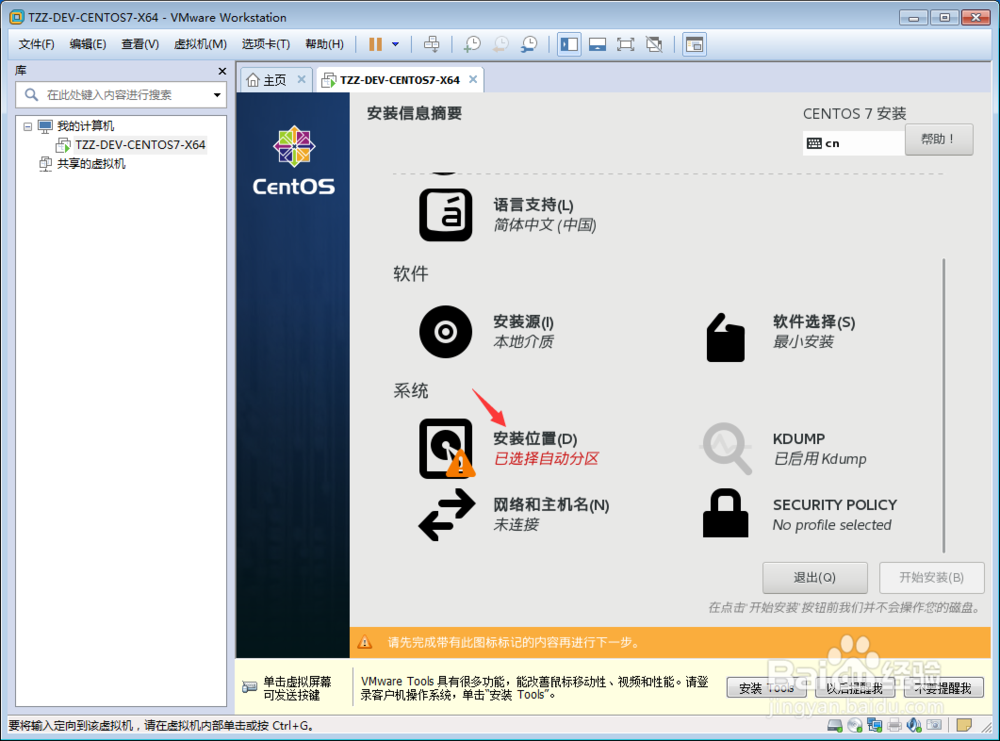Screen dimensions: 1000x741
Task: Click the installer summary vertical scrollbar
Action: coord(944,406)
